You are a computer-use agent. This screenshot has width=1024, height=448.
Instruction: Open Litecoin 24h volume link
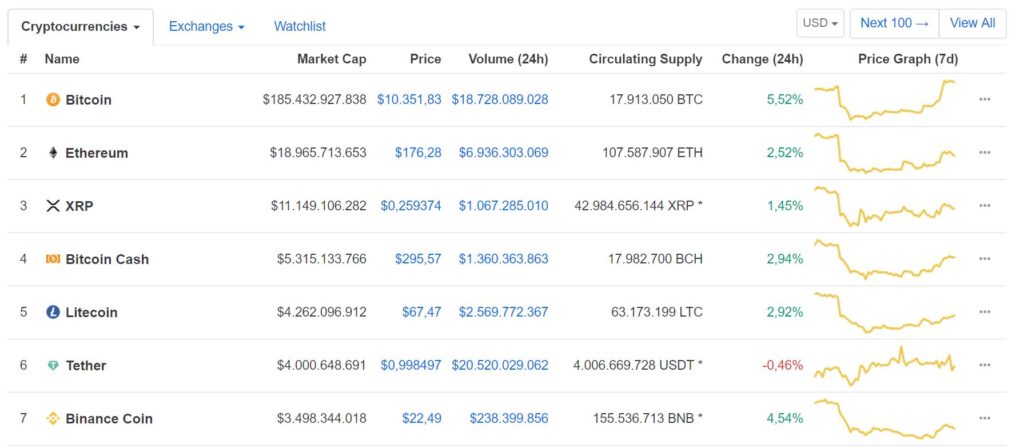tap(503, 312)
